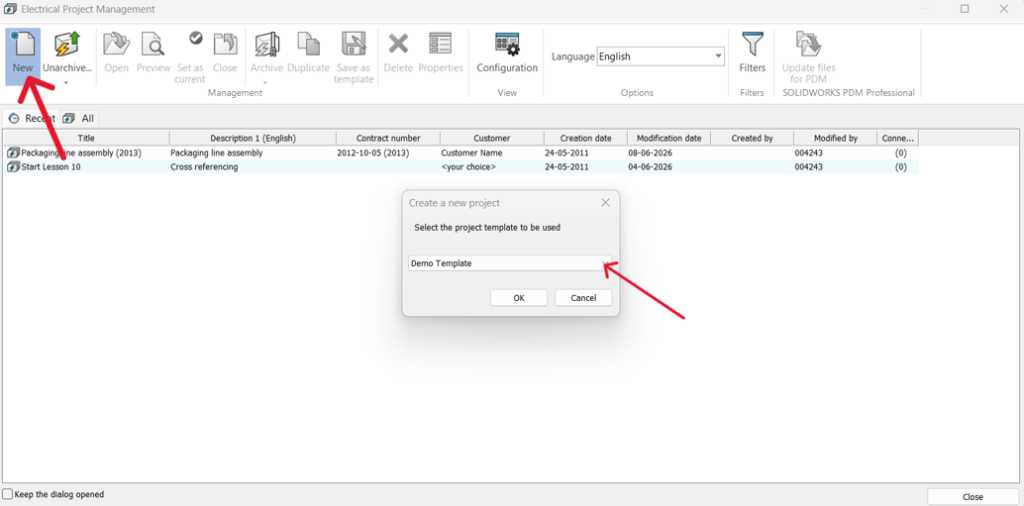Toggle Keep the dialog opened checkbox

(8, 494)
